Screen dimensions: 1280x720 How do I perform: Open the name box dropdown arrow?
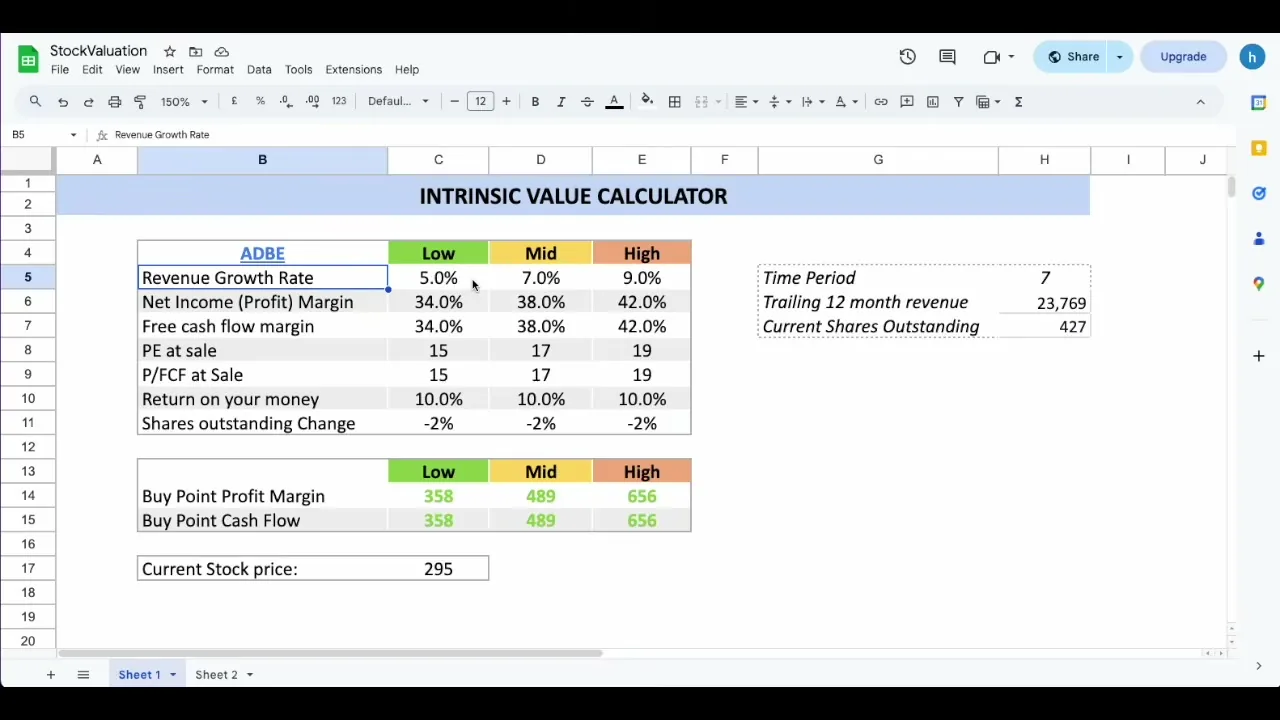pyautogui.click(x=73, y=135)
